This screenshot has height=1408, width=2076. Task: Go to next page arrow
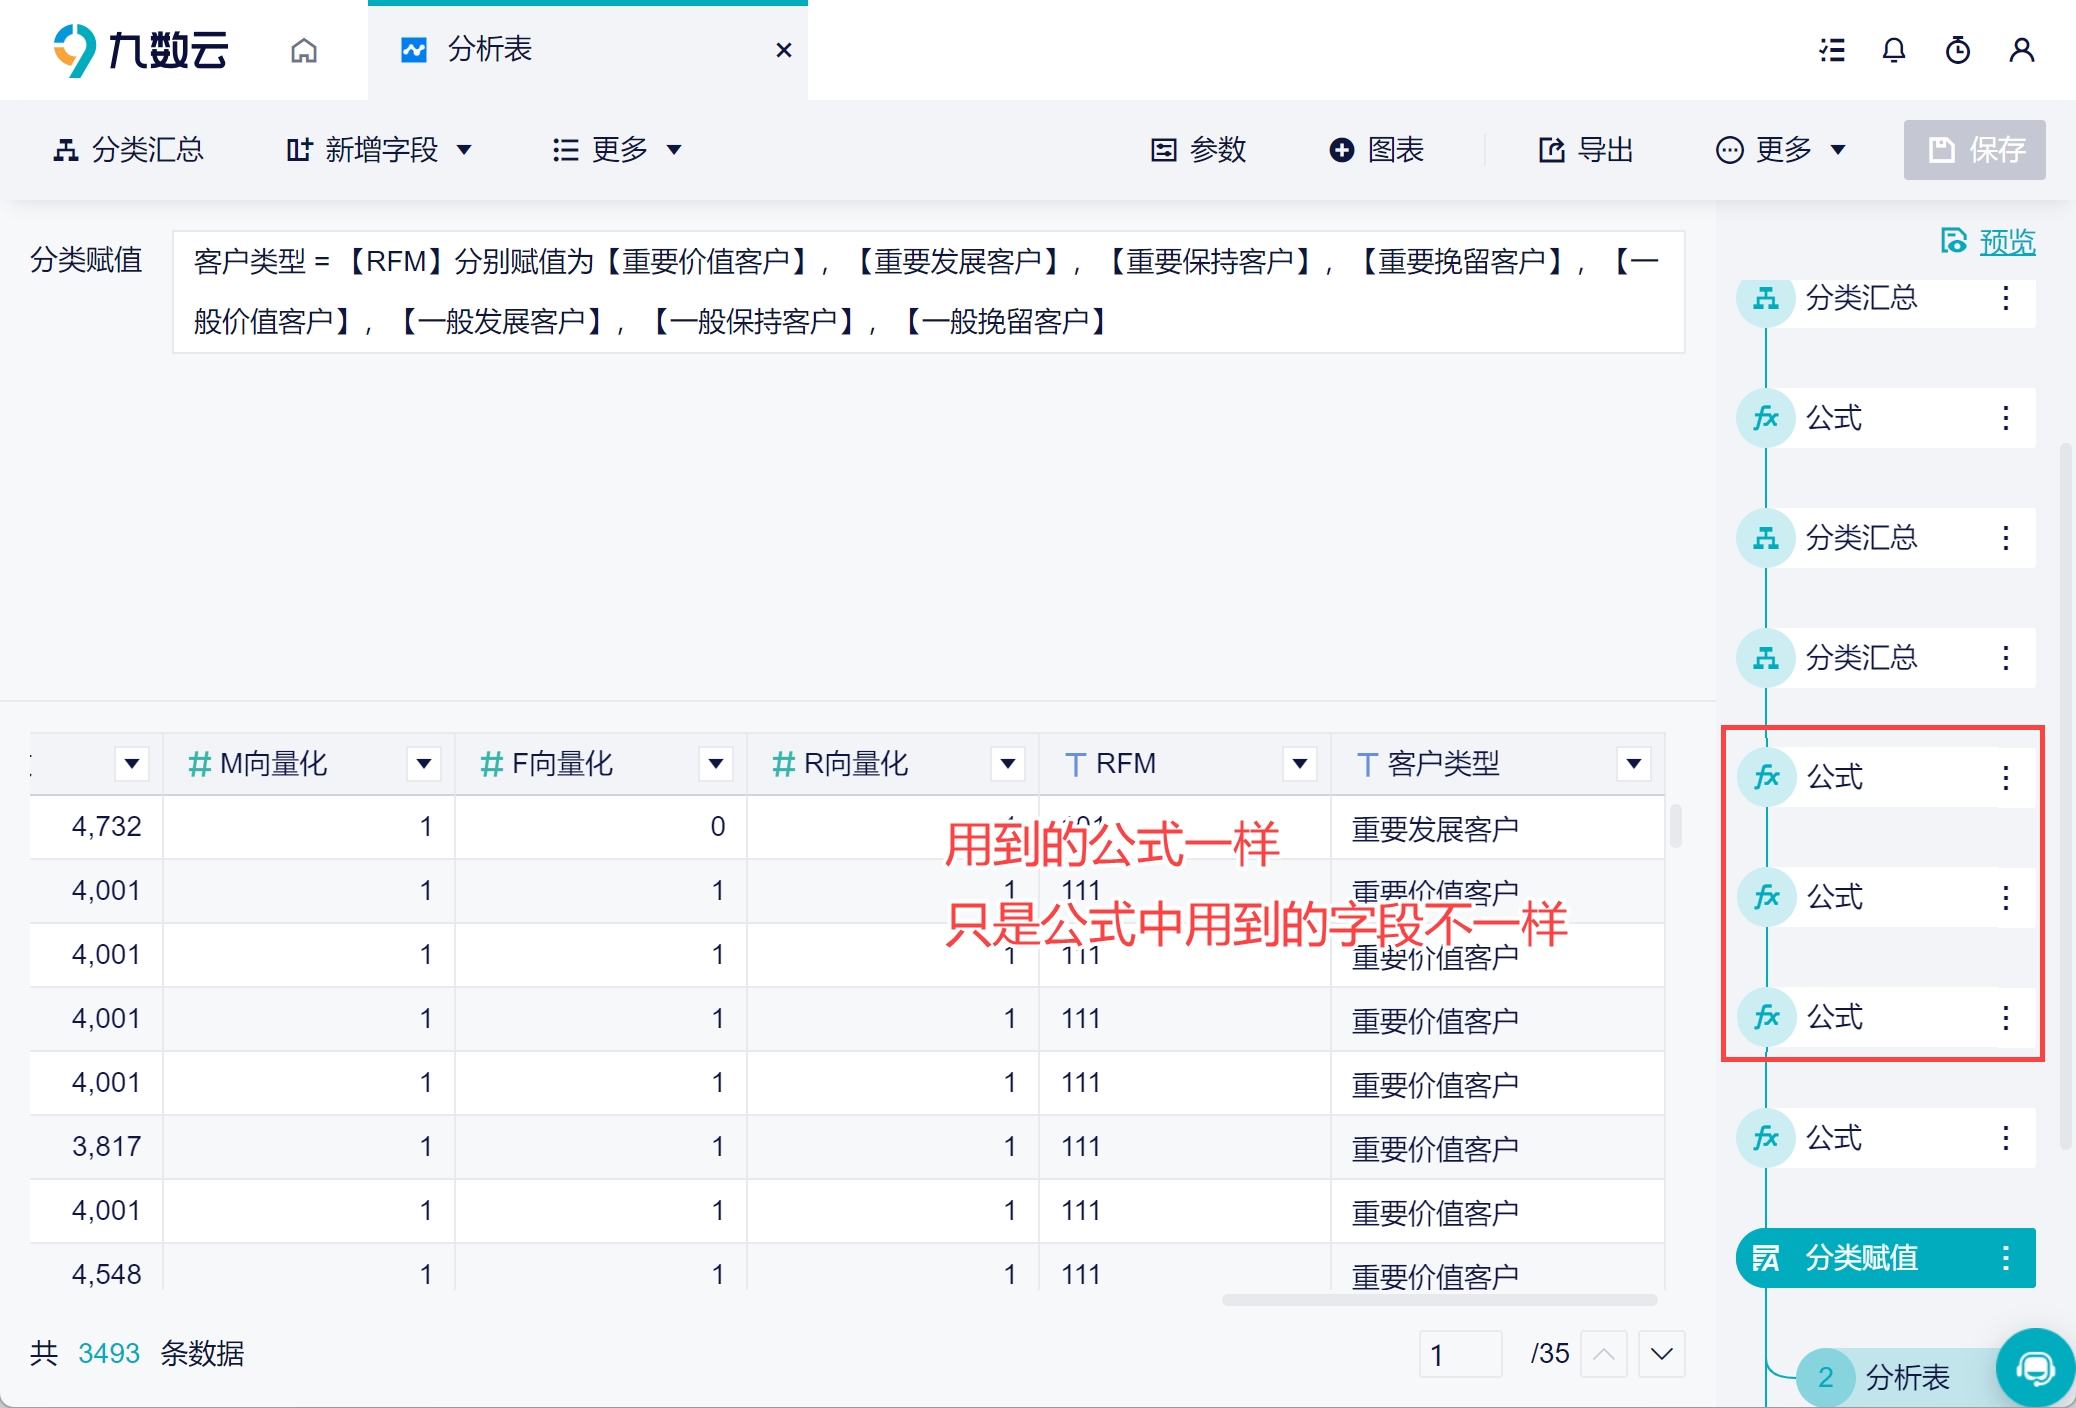click(1661, 1354)
